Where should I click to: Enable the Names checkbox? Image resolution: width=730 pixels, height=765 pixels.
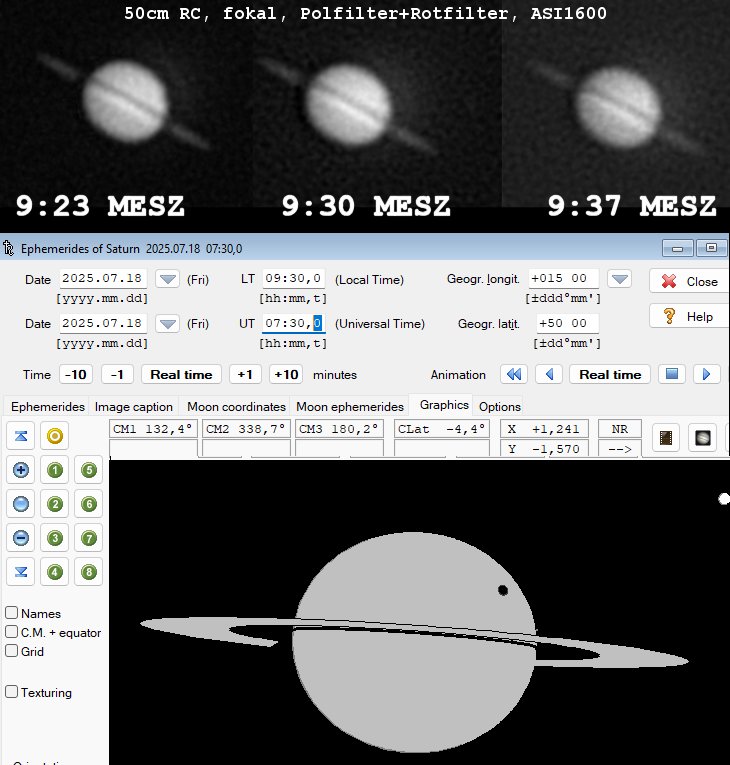12,613
